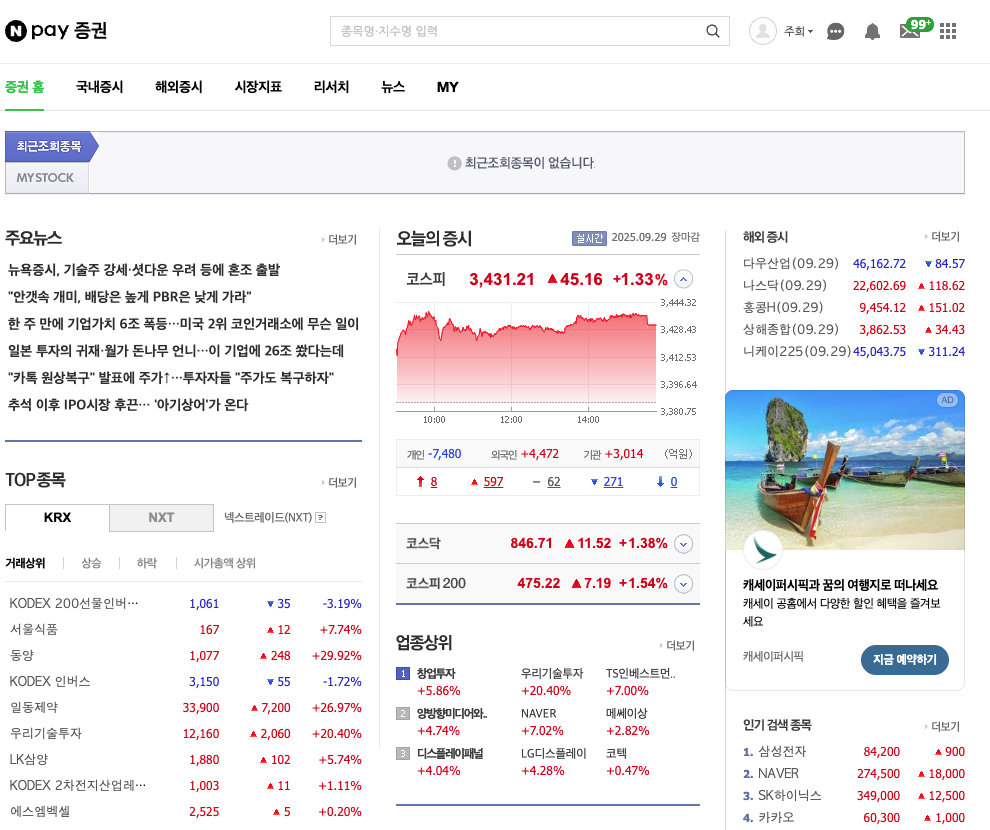Open the 뉴스 menu

point(393,87)
